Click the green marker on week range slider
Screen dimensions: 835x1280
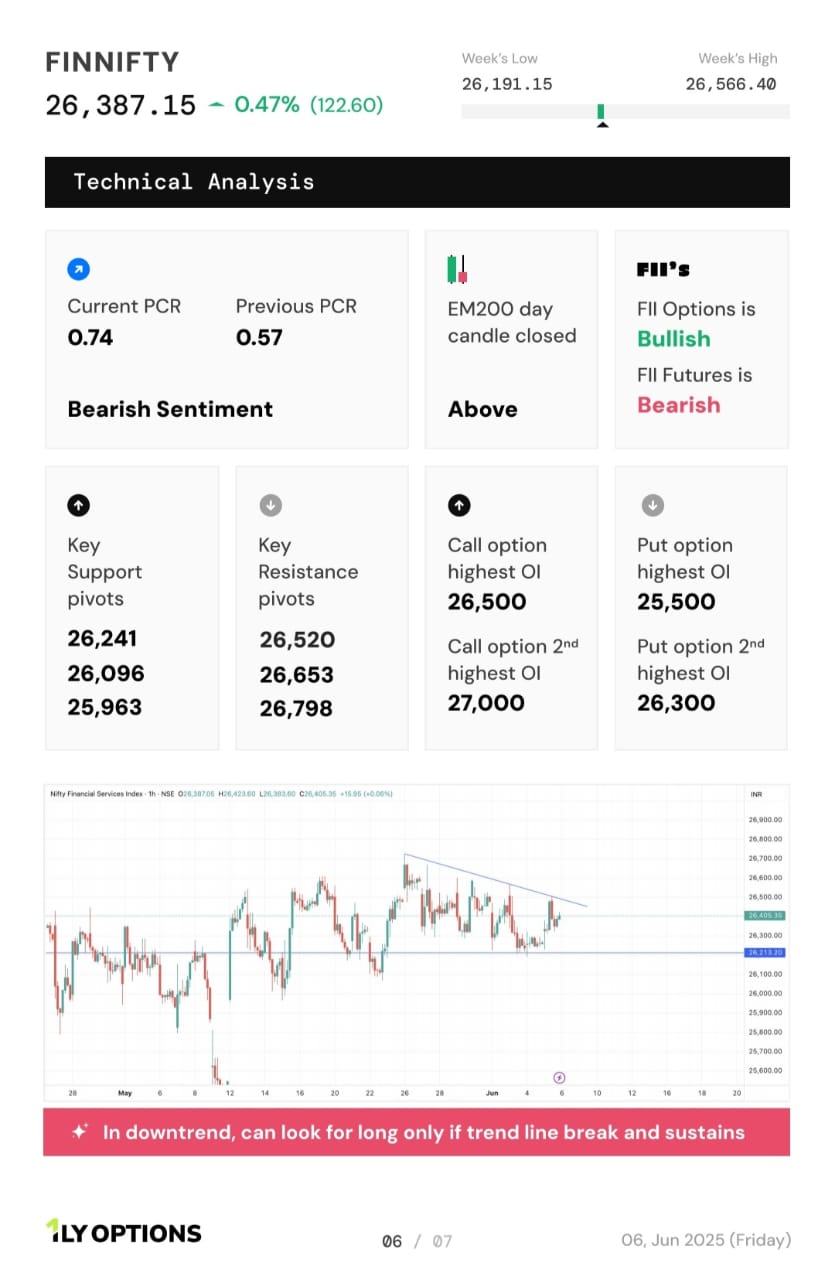click(601, 111)
